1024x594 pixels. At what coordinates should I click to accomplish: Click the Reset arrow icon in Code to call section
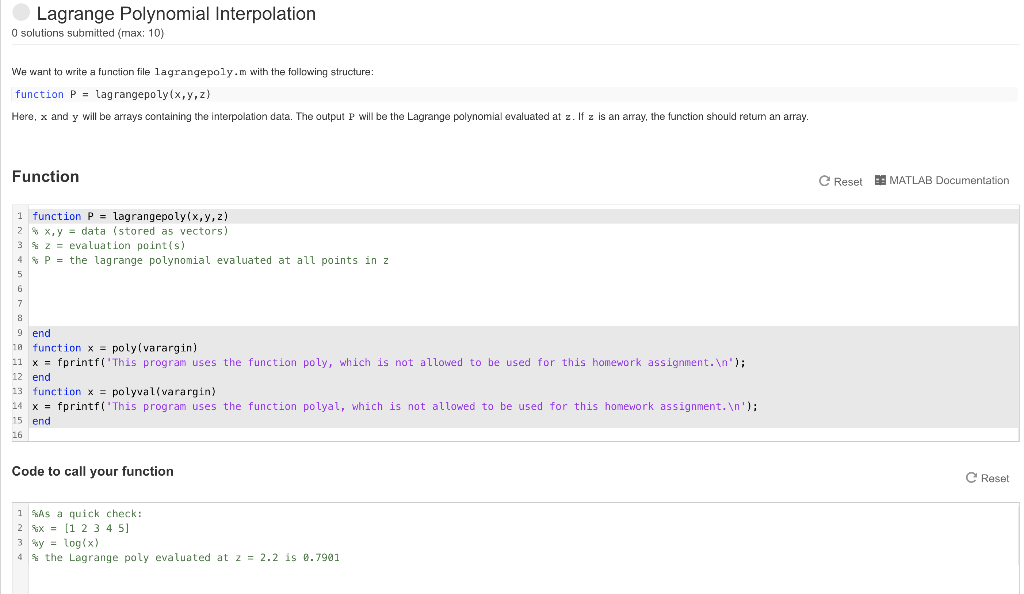[973, 478]
